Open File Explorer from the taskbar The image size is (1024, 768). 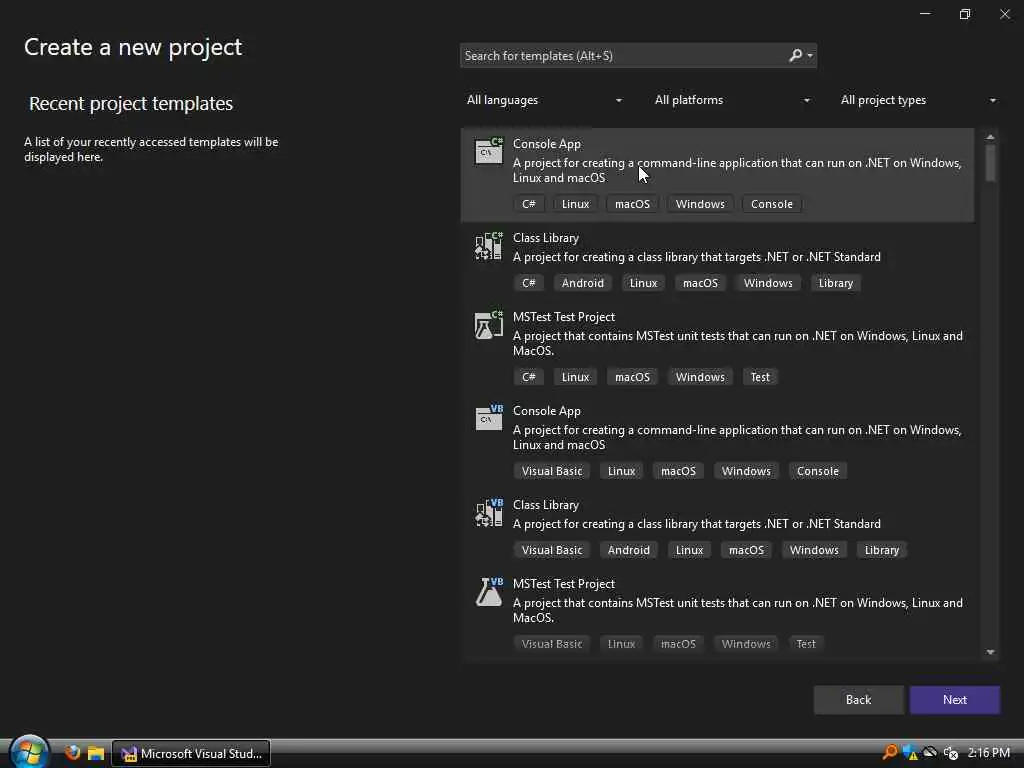pyautogui.click(x=96, y=754)
